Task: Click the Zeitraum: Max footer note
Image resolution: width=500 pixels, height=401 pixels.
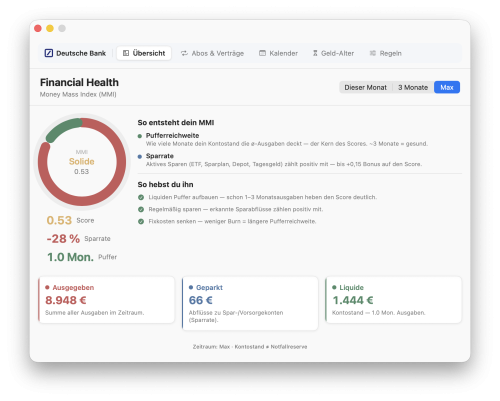Action: pos(250,347)
